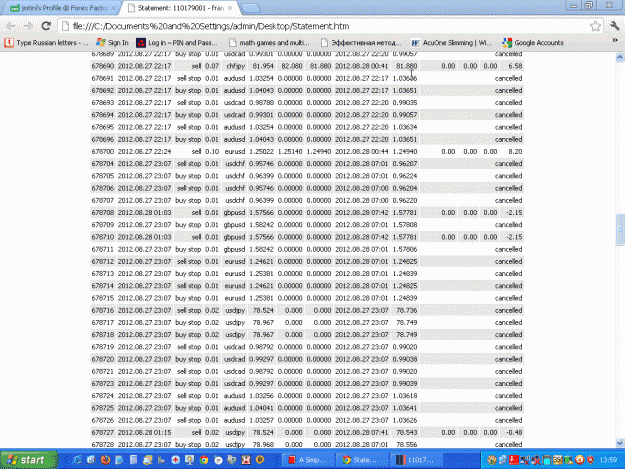This screenshot has width=625, height=469.
Task: Open the Windows Start menu
Action: [x=29, y=460]
